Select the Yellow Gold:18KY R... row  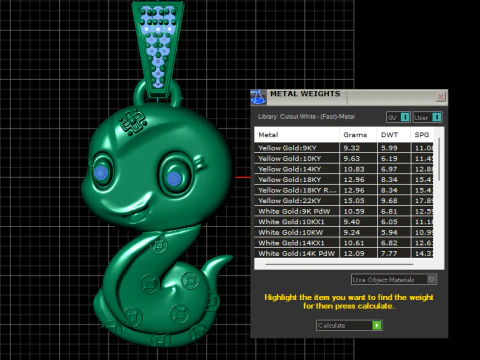pos(344,190)
